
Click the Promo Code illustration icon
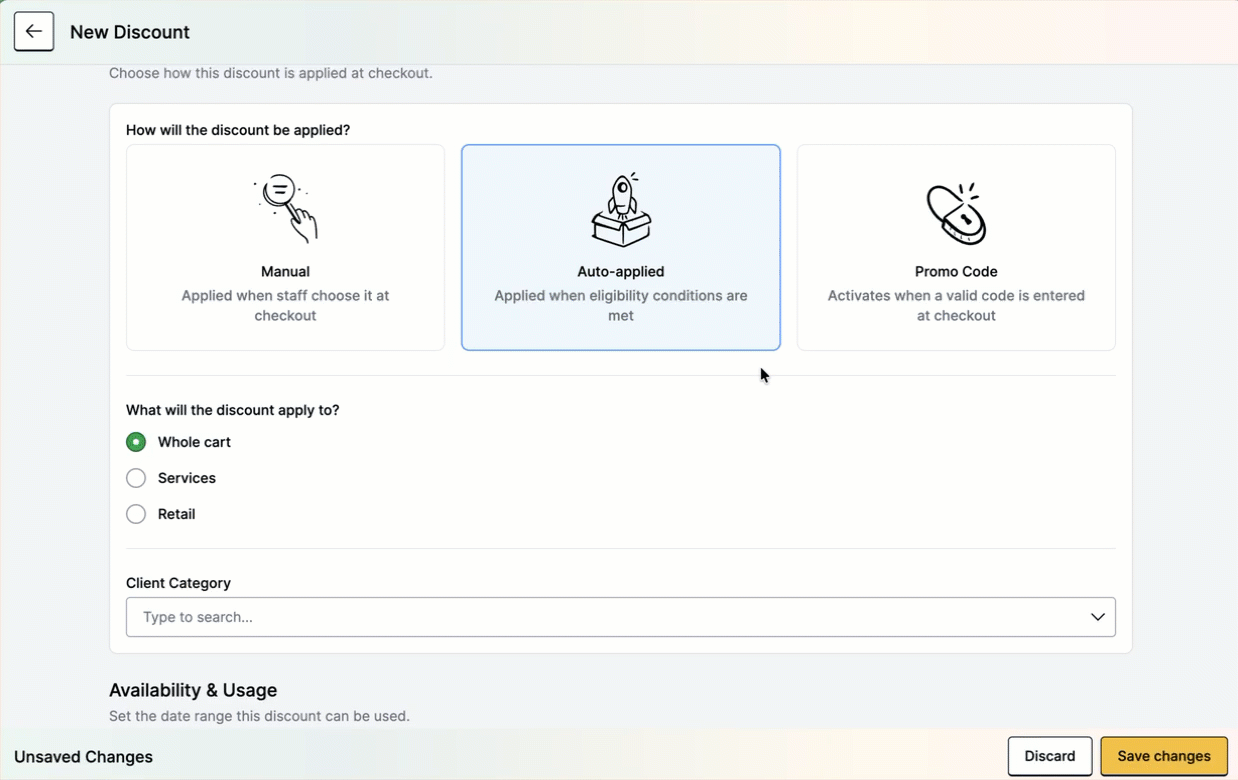tap(956, 213)
